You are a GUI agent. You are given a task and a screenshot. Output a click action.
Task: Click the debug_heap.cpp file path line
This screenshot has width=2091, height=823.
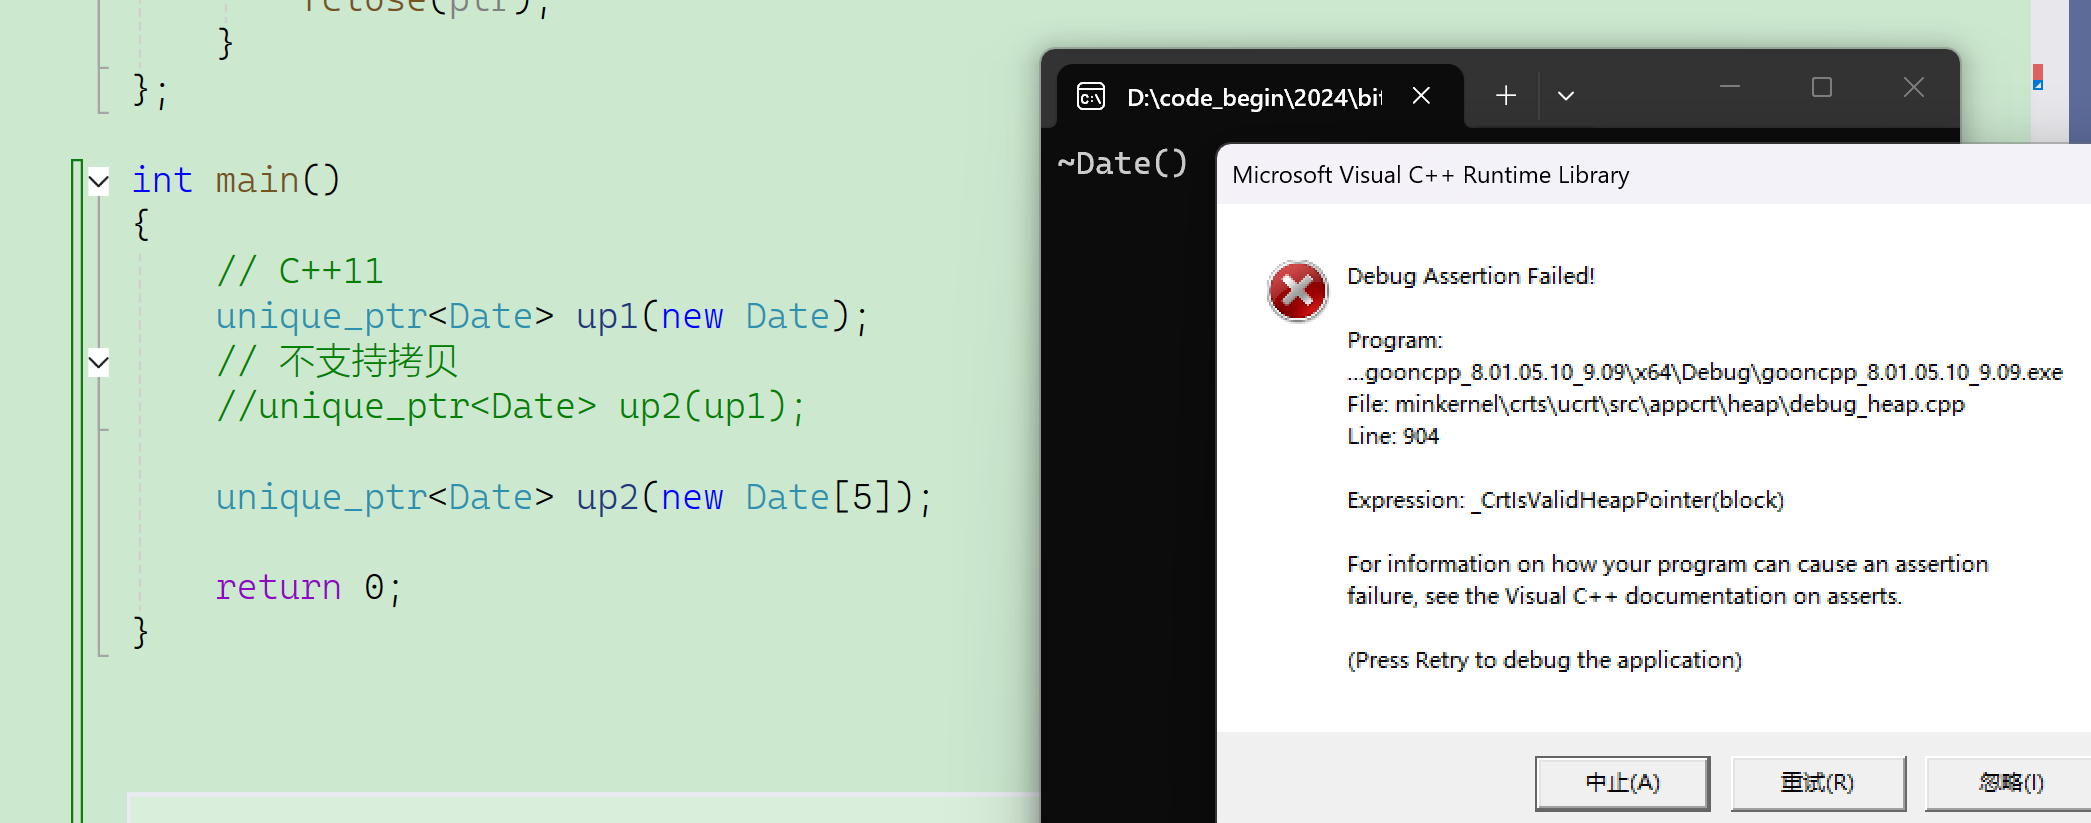pos(1656,404)
